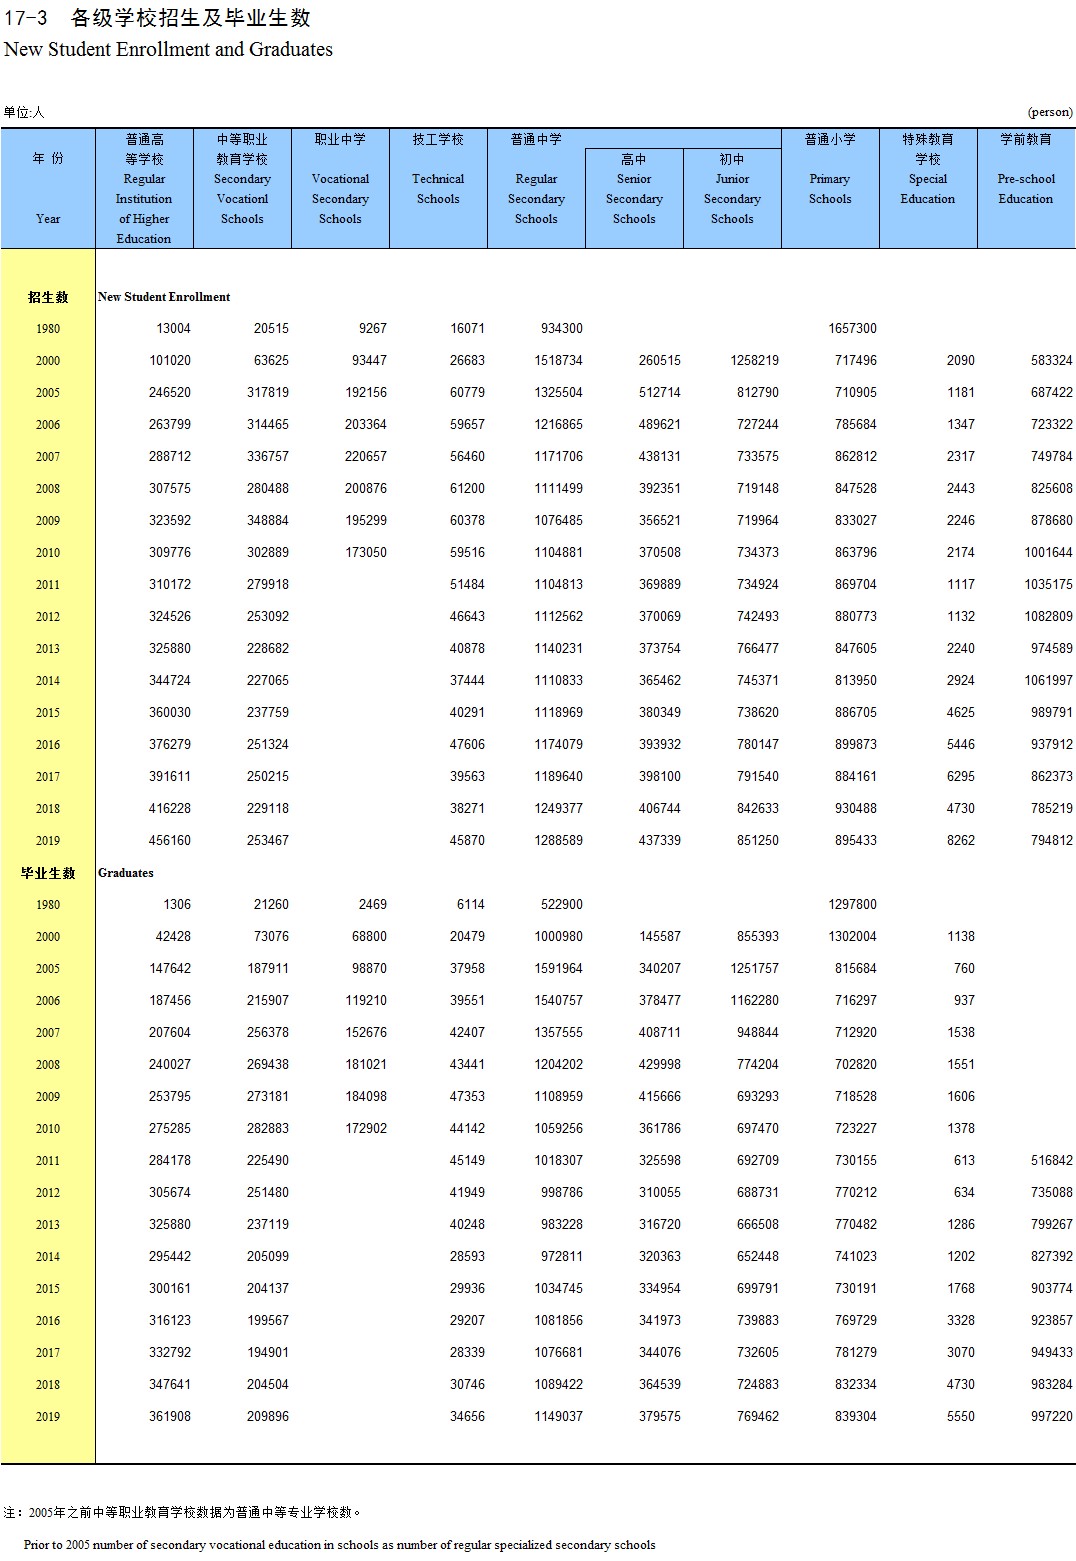This screenshot has height=1561, width=1076.
Task: Select cell value 949433
Action: coord(1051,1353)
